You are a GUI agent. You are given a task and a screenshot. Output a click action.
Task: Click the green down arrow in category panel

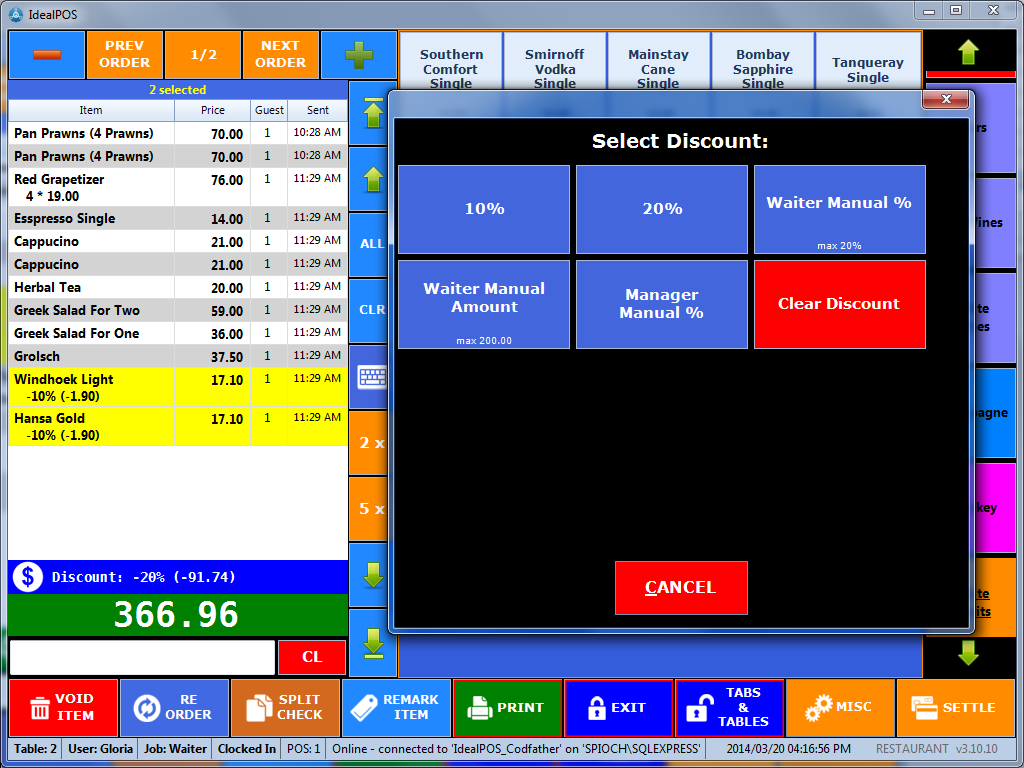968,653
